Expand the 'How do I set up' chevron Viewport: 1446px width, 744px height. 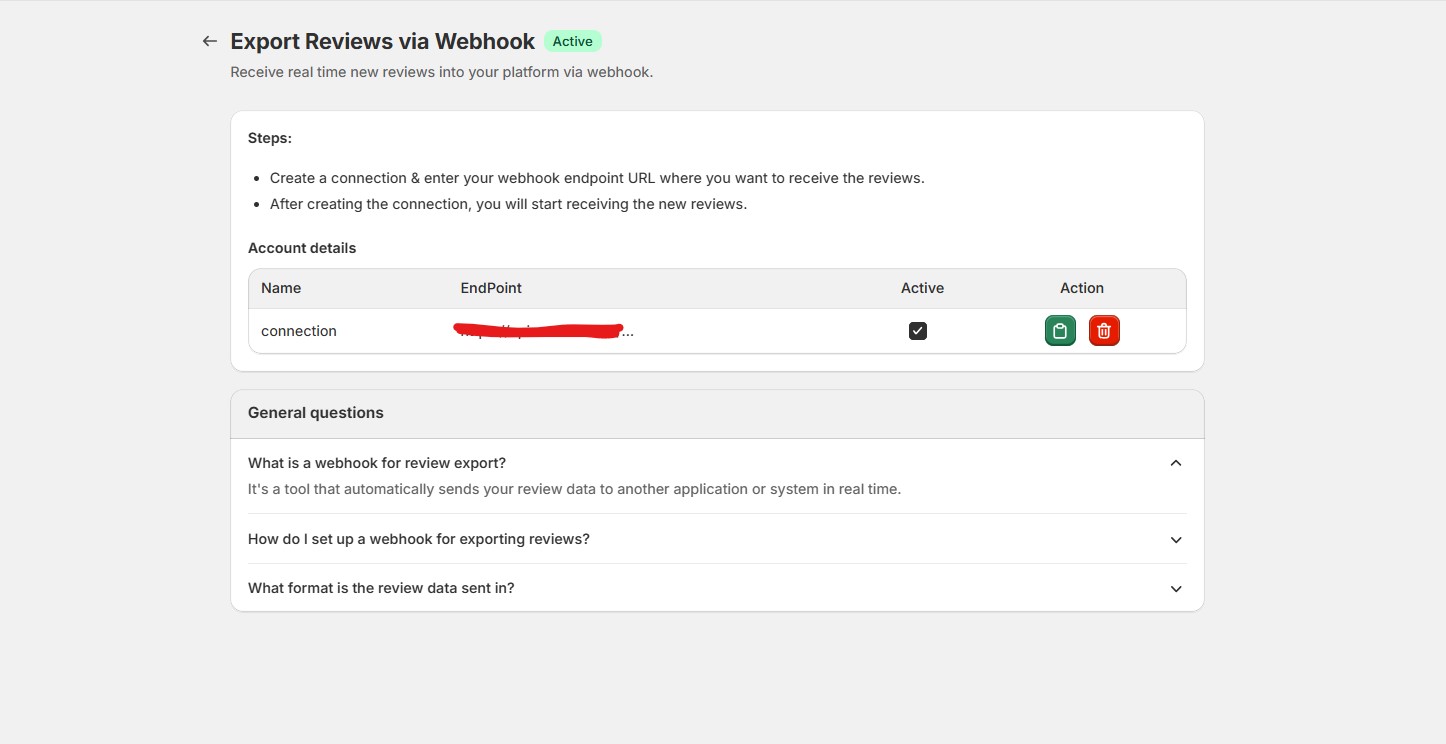click(1176, 540)
